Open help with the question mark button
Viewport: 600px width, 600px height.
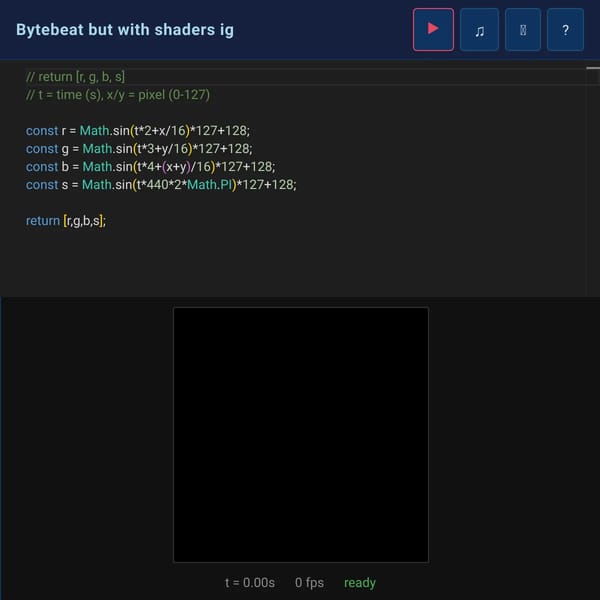[565, 29]
